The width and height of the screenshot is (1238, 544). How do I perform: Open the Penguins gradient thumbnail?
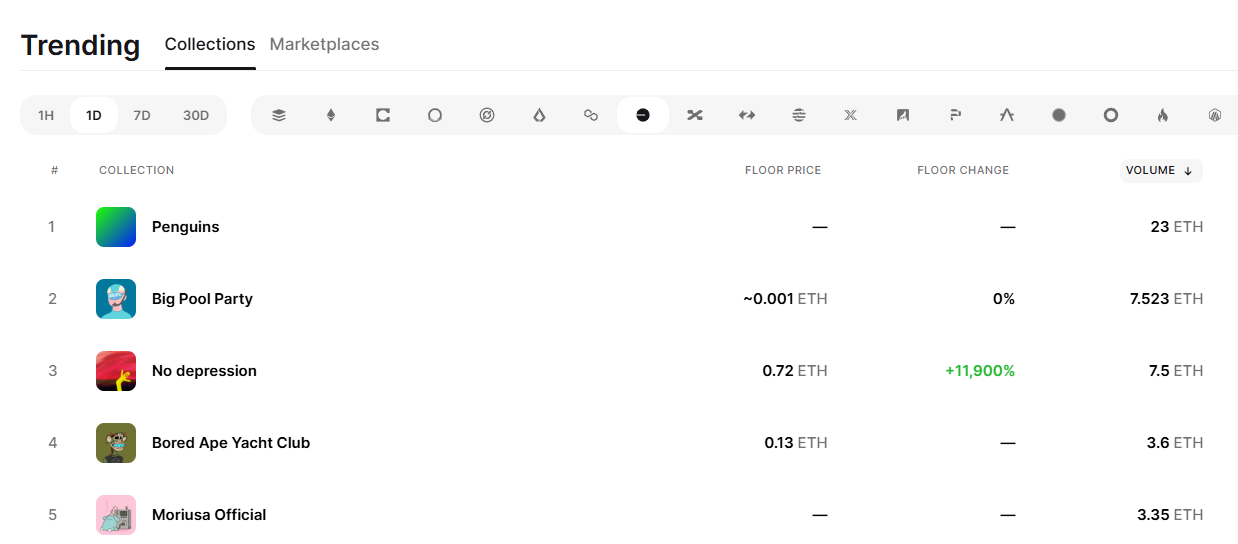coord(116,227)
